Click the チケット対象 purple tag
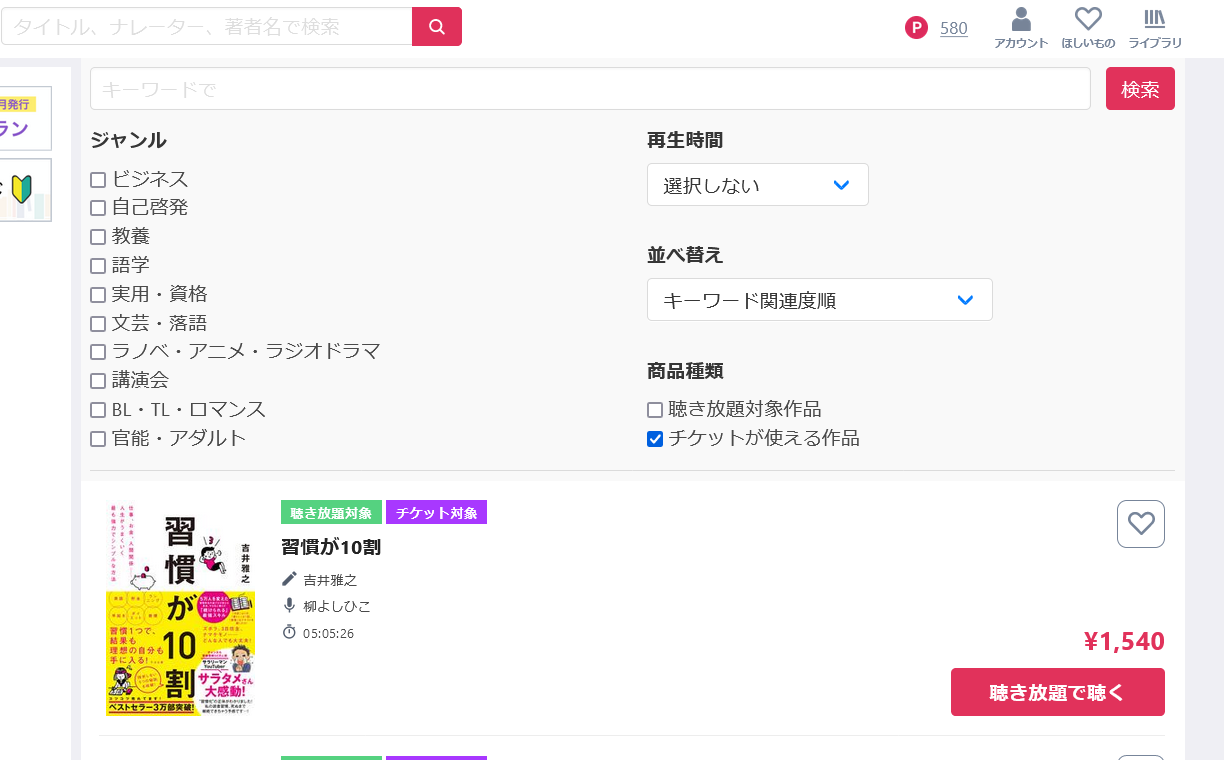Screen dimensions: 1224x760 coord(436,513)
